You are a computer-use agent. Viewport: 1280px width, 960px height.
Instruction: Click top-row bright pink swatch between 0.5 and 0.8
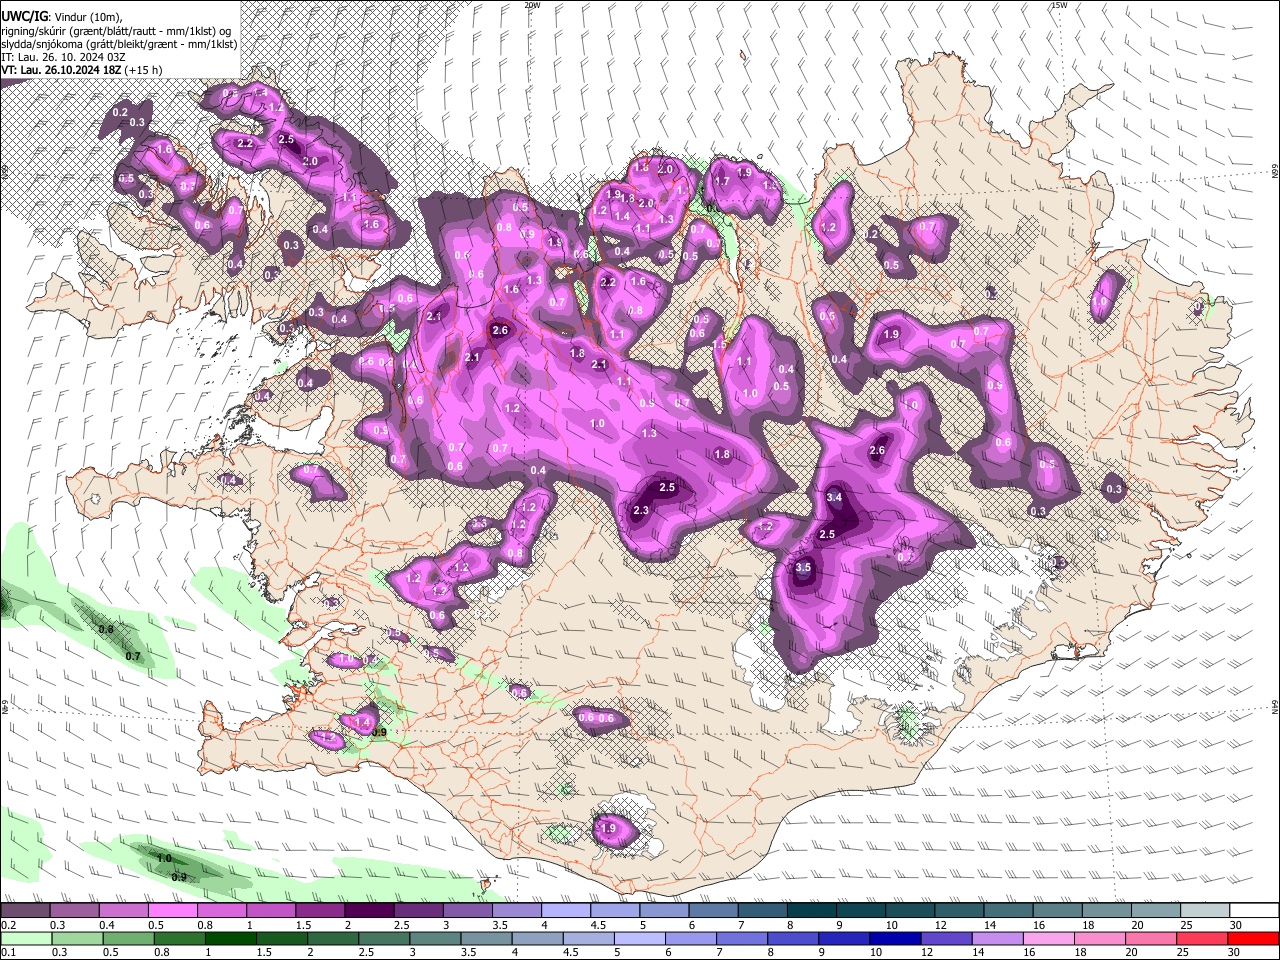[172, 910]
